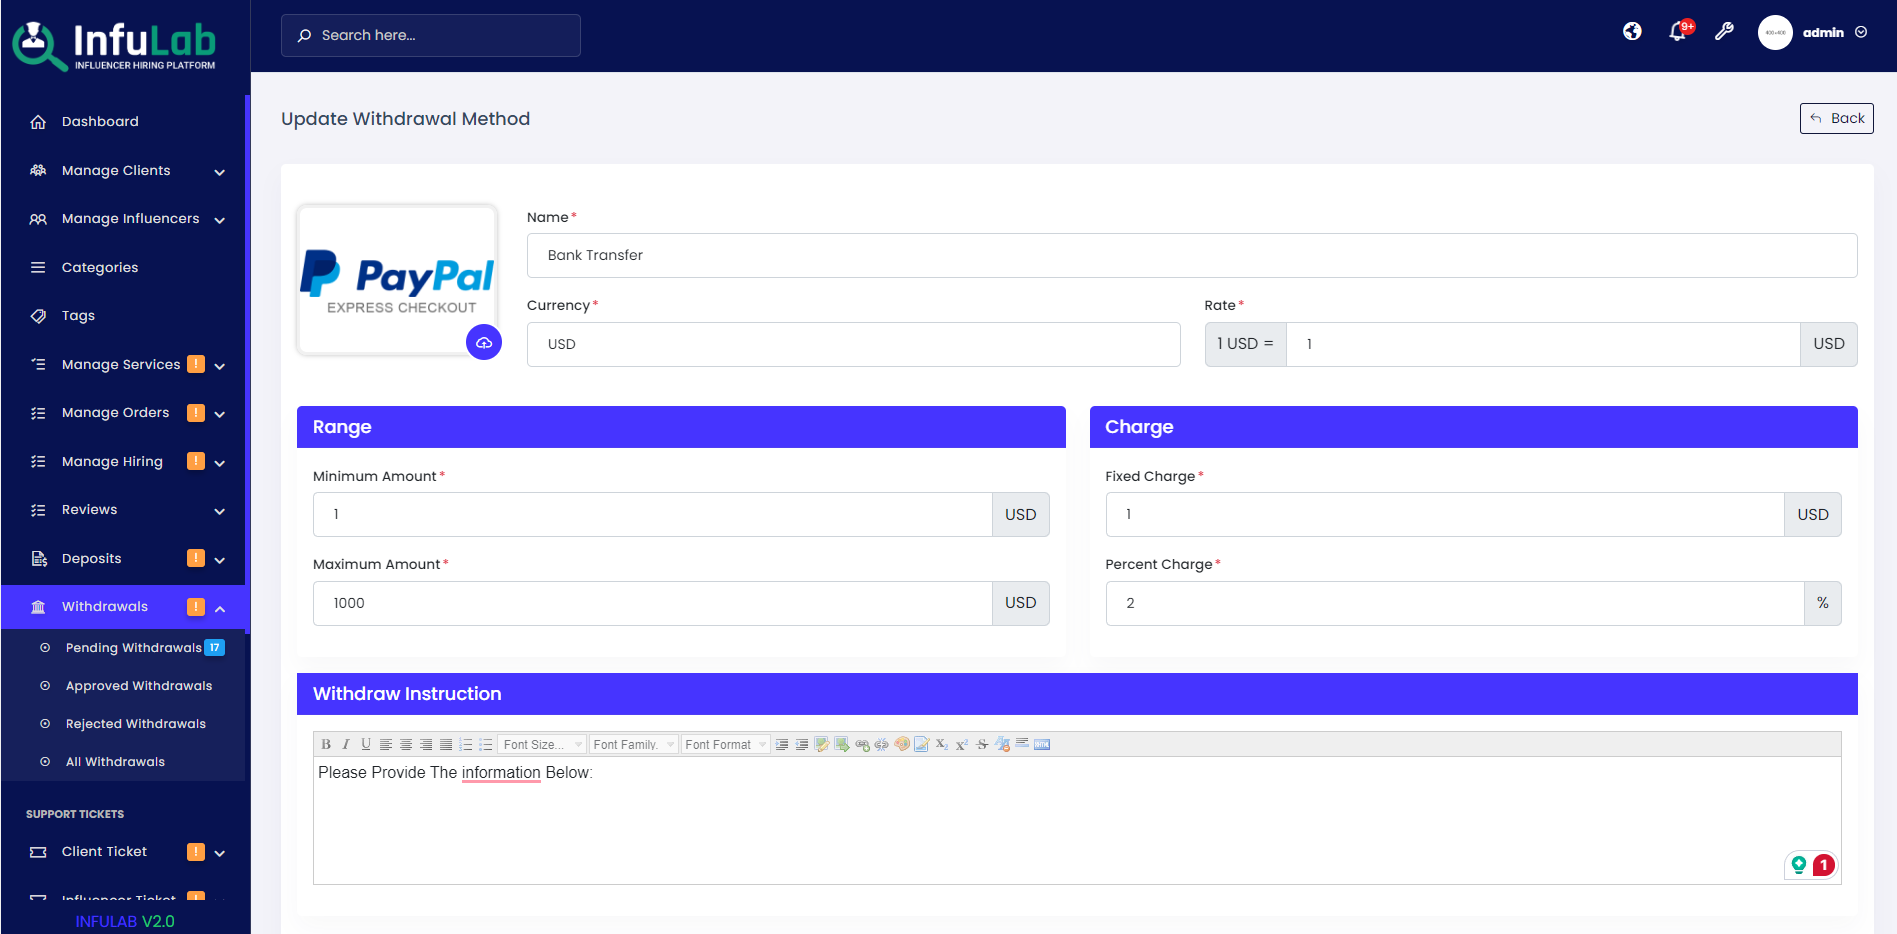Select the numbered list icon in editor

click(465, 744)
